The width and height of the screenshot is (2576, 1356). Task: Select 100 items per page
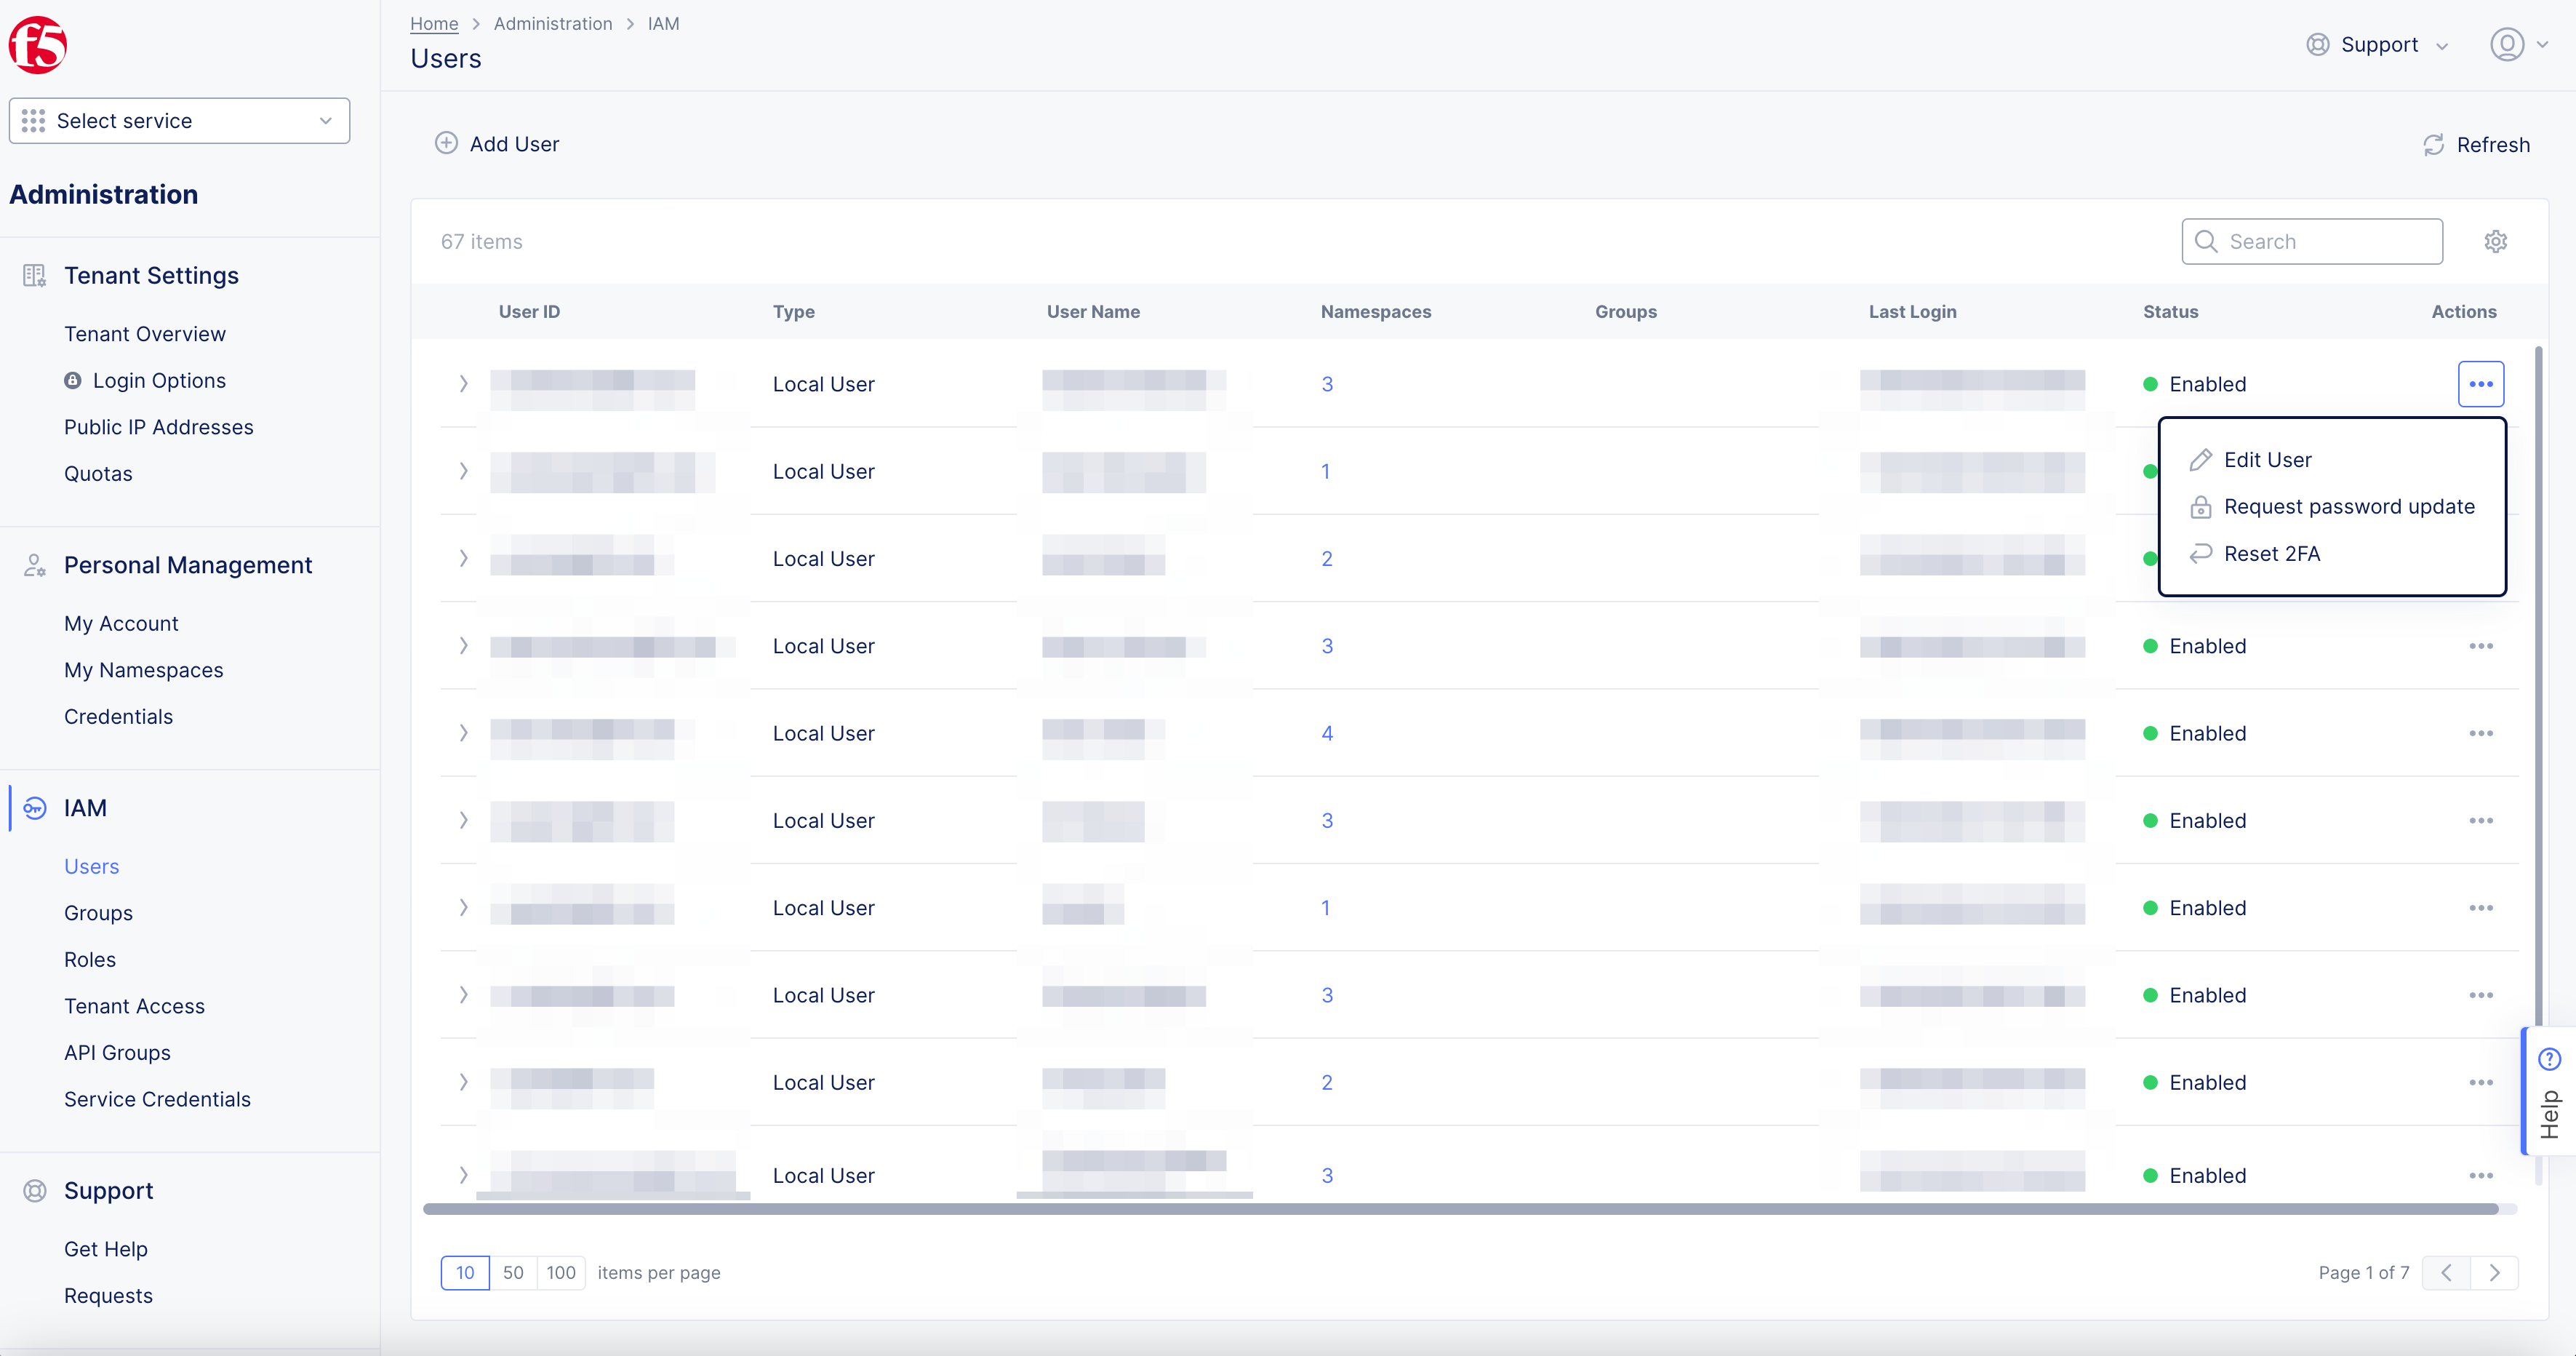(561, 1272)
